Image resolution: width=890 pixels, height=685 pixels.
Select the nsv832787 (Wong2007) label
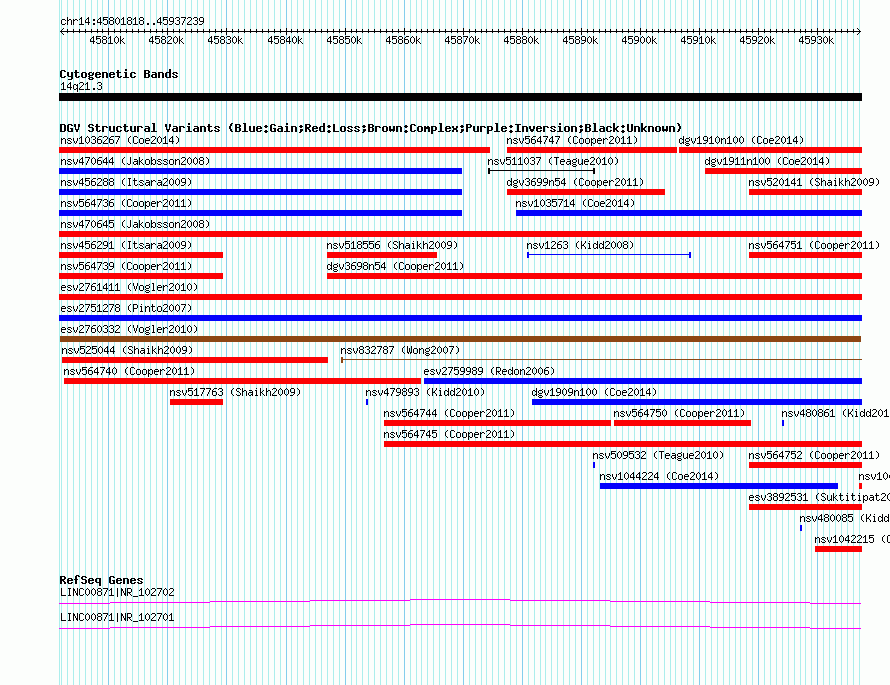(x=400, y=350)
